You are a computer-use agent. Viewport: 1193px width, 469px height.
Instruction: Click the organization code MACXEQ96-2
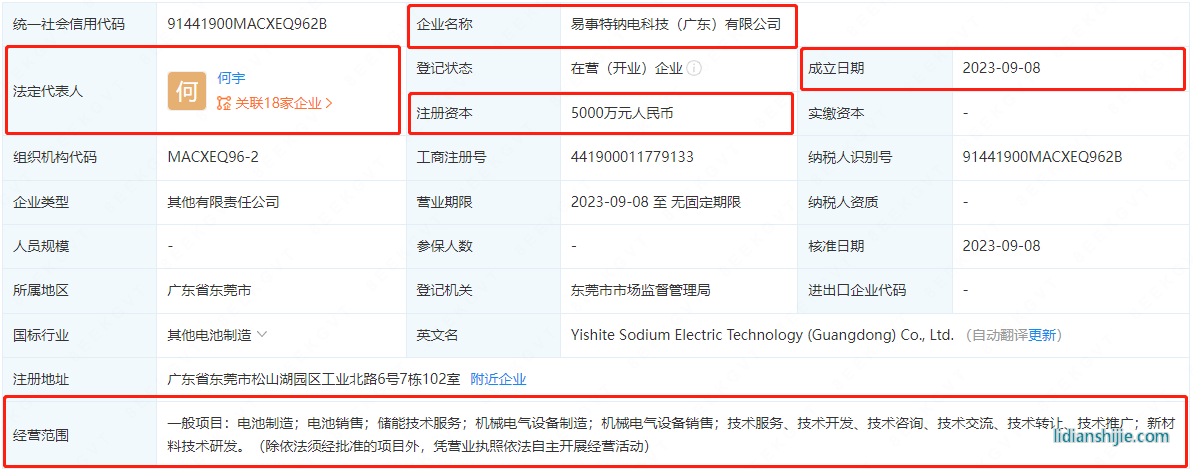point(213,157)
